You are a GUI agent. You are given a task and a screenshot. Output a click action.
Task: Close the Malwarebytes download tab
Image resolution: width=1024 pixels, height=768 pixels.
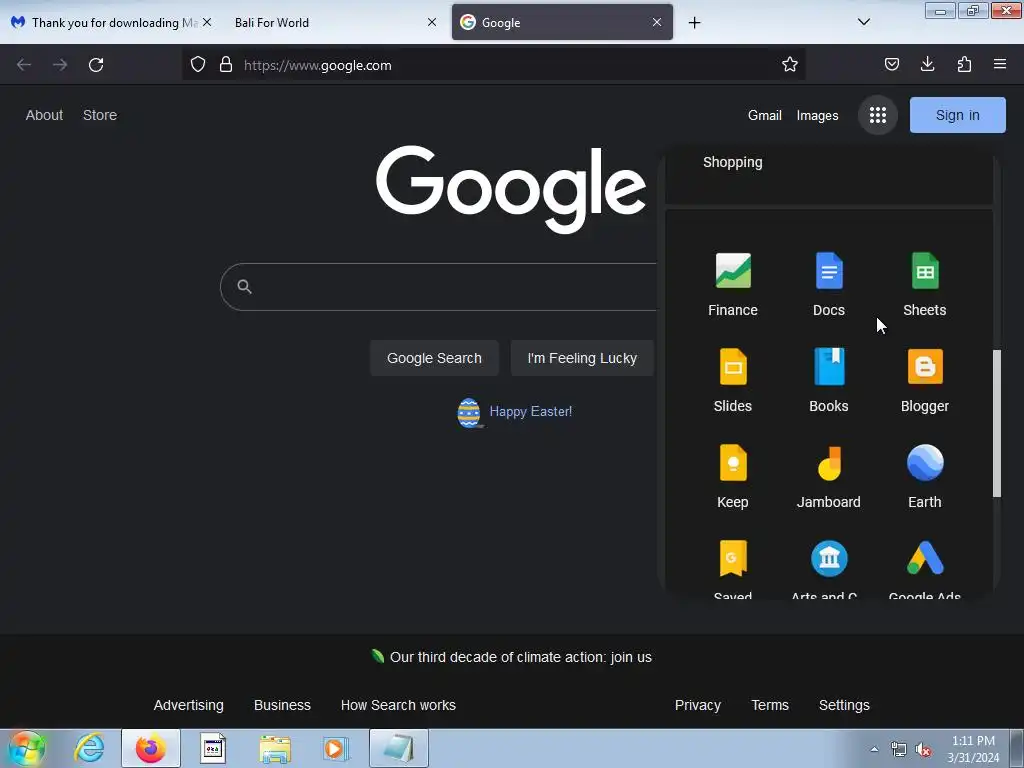pos(207,22)
